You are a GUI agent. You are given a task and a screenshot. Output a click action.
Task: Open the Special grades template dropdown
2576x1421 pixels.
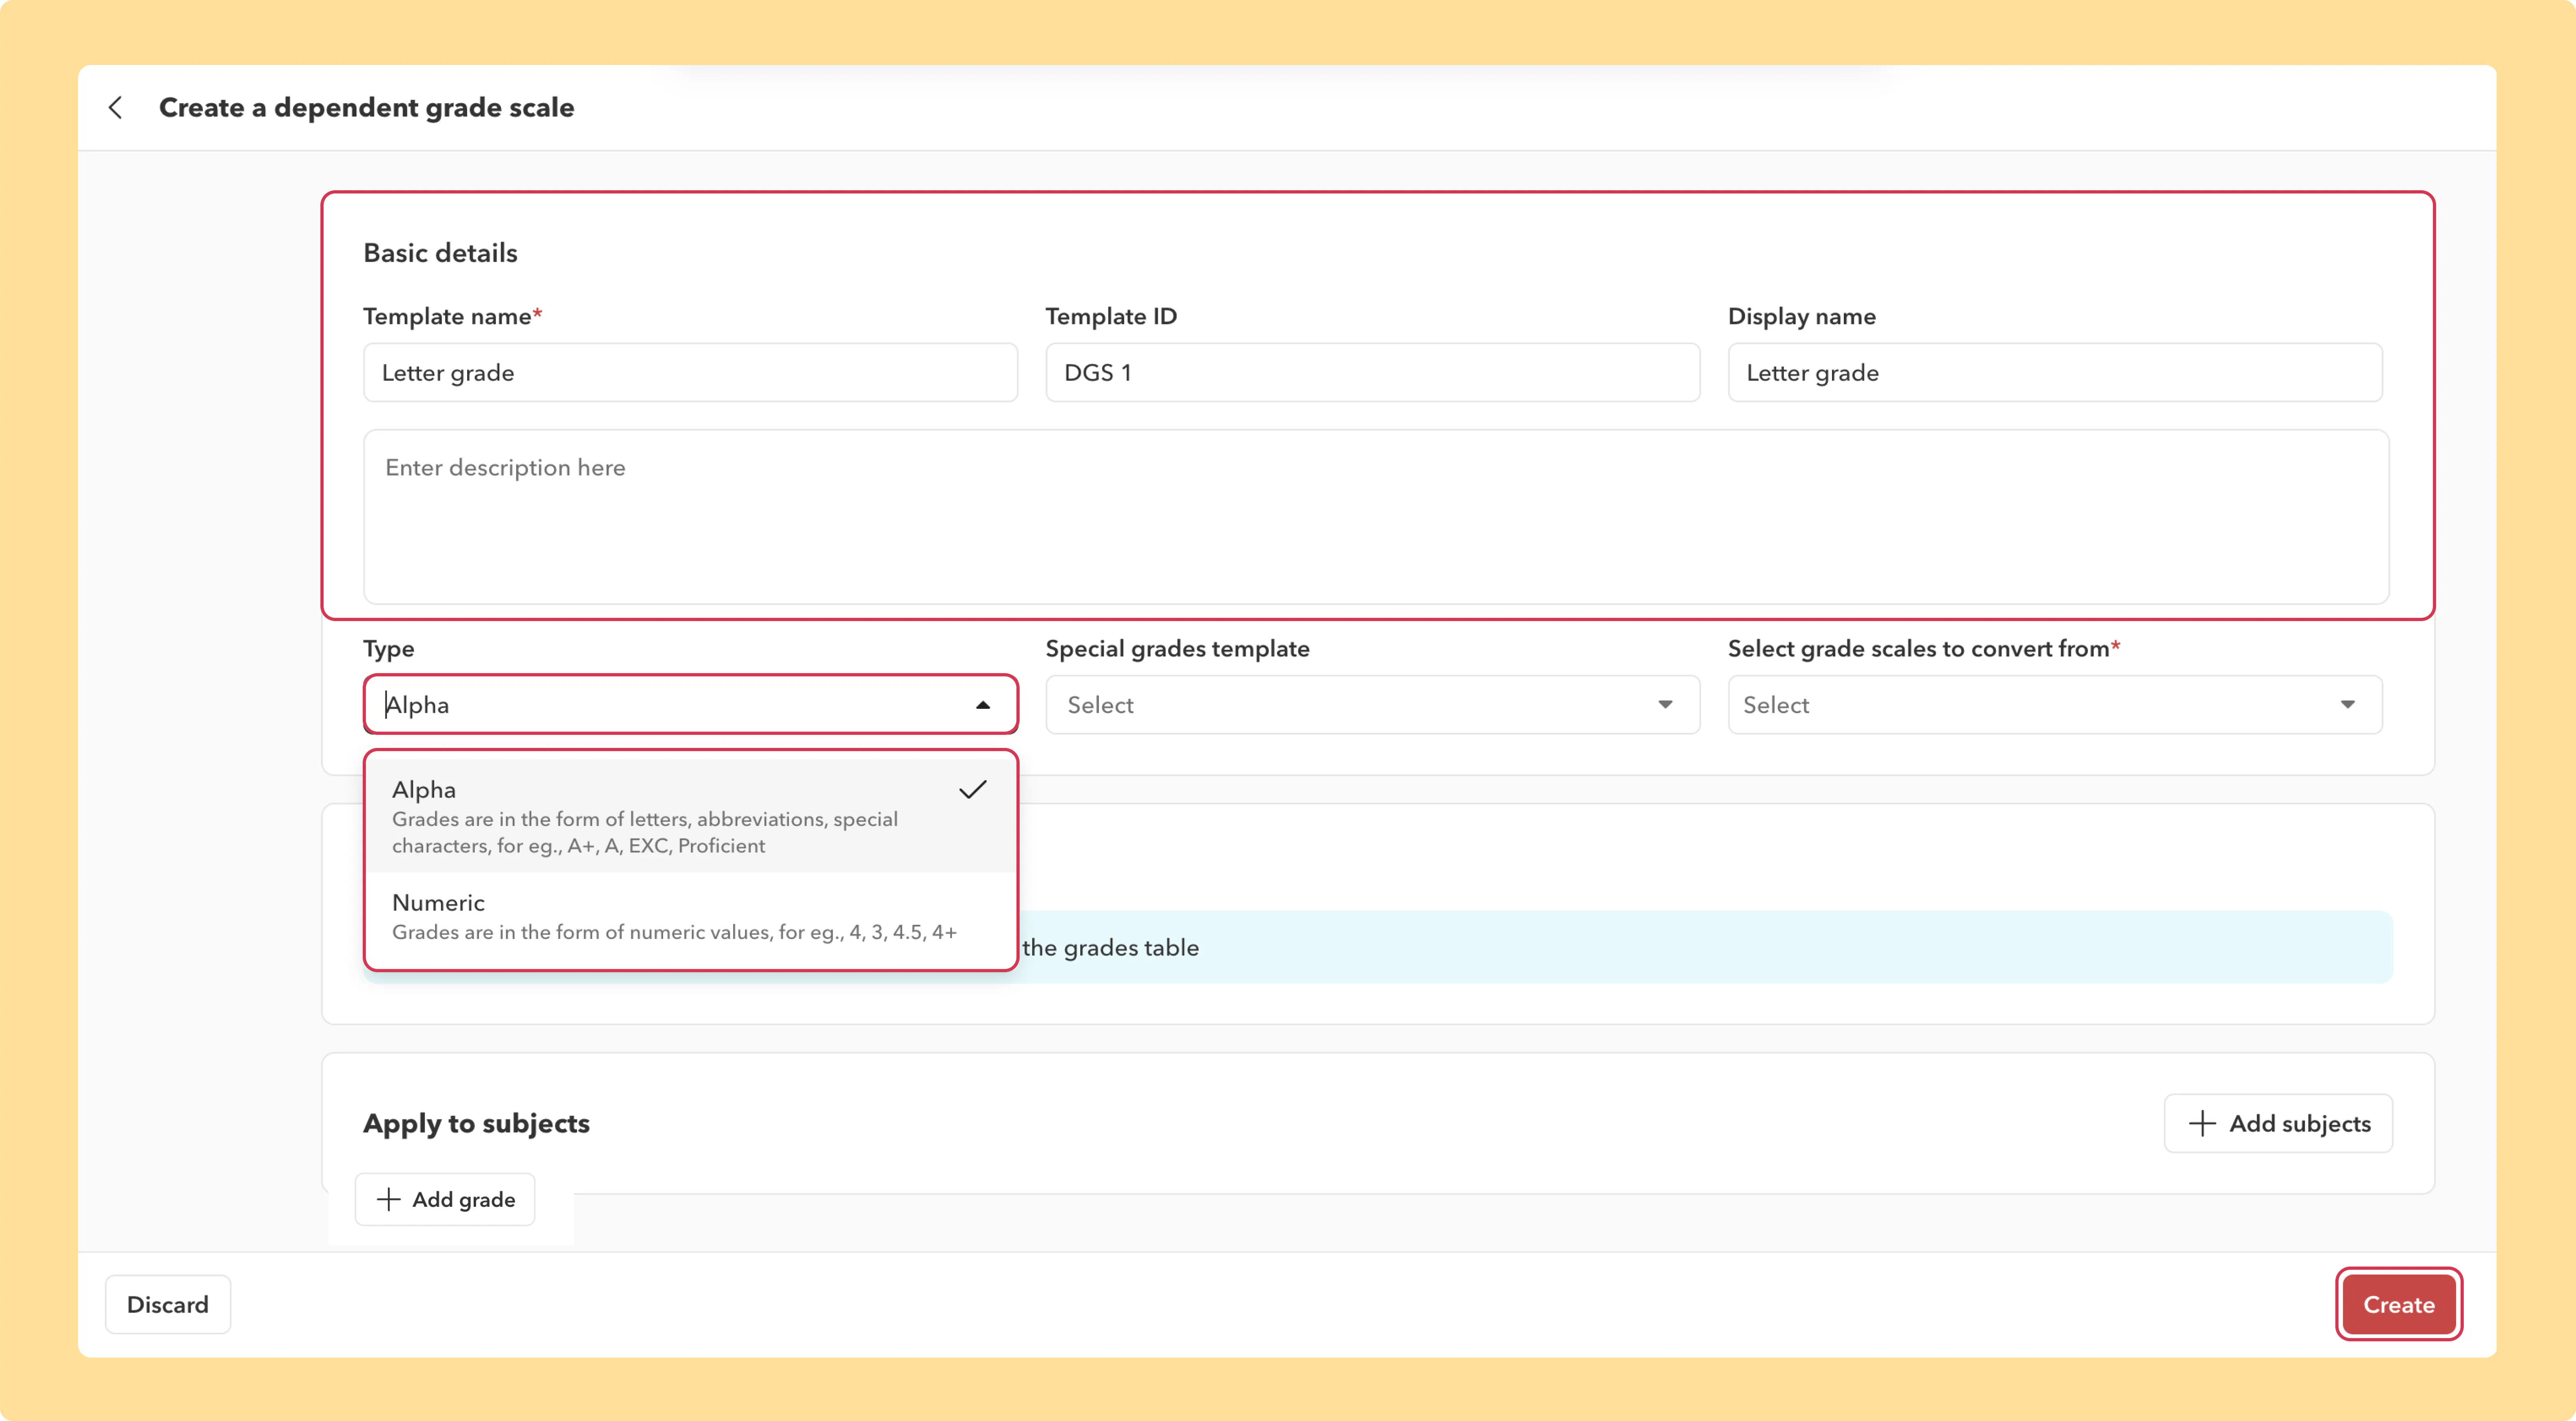pyautogui.click(x=1372, y=705)
